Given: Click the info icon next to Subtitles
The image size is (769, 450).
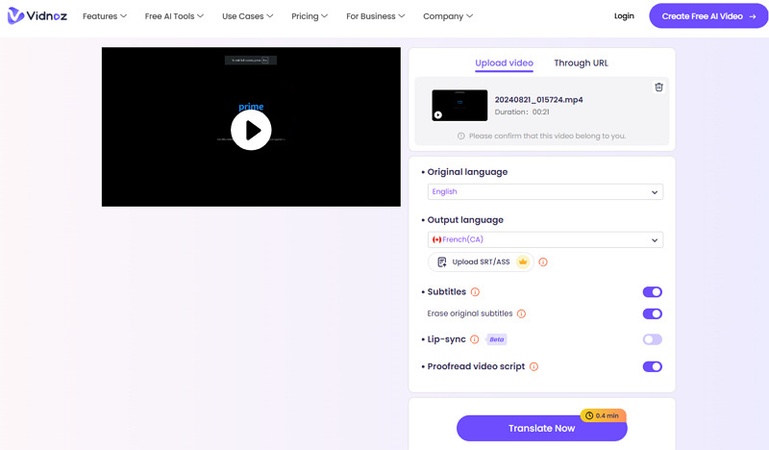Looking at the screenshot, I should [x=475, y=292].
